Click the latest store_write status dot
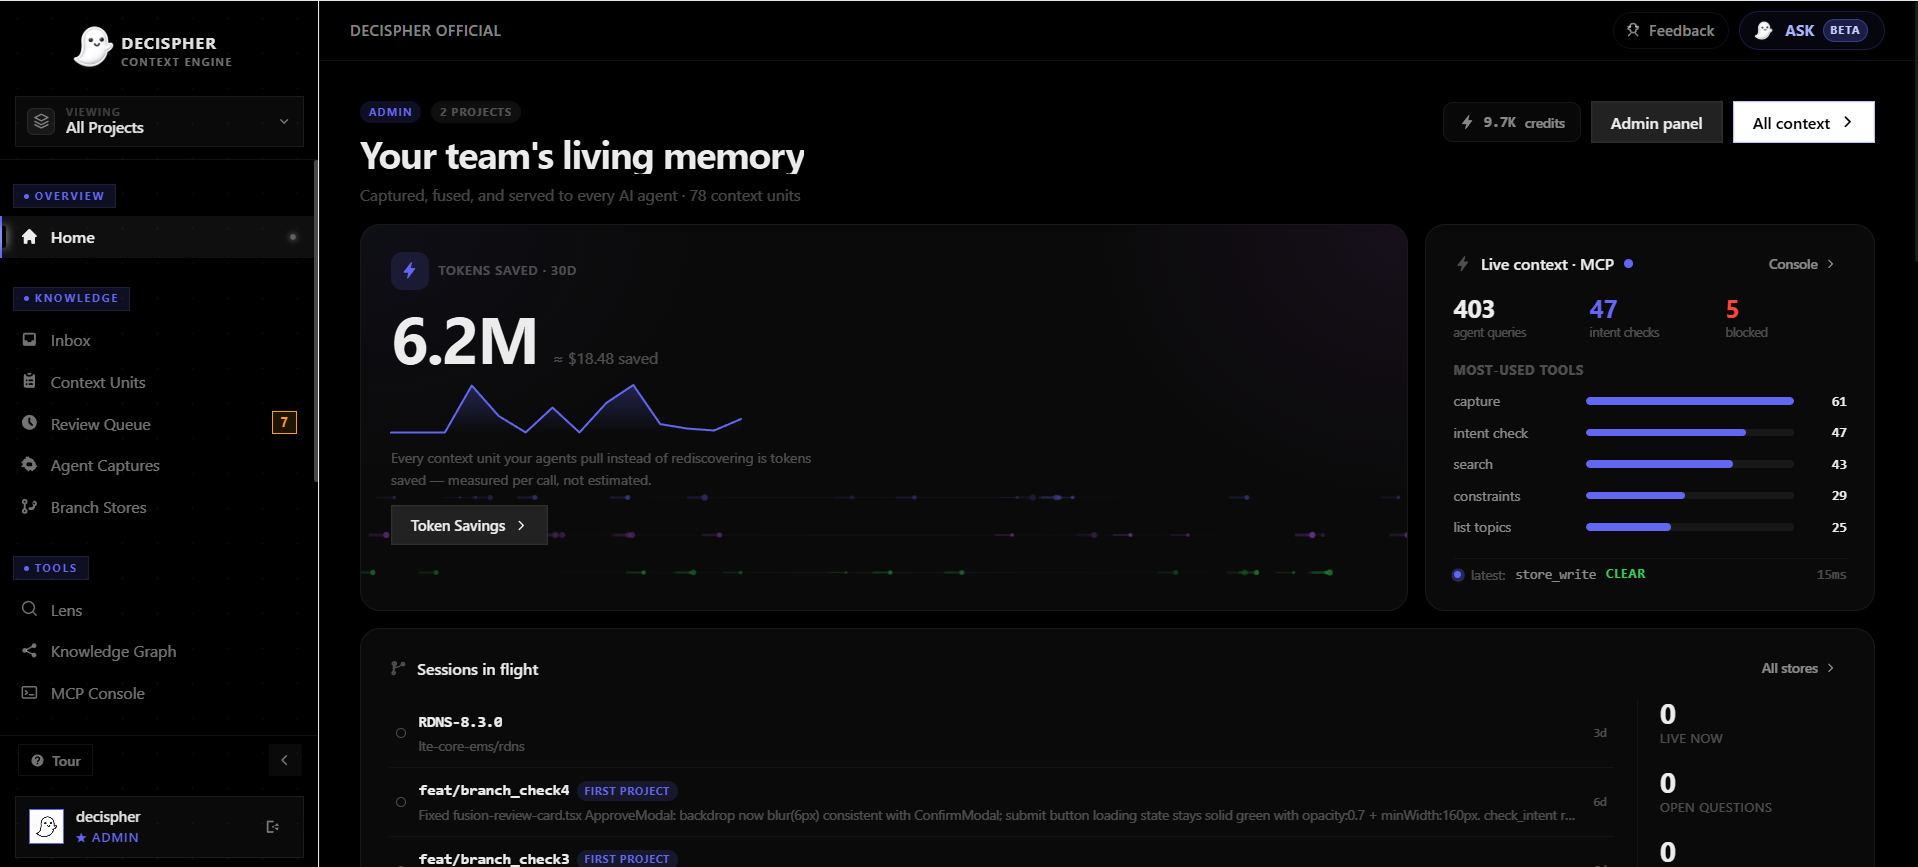 pyautogui.click(x=1458, y=575)
